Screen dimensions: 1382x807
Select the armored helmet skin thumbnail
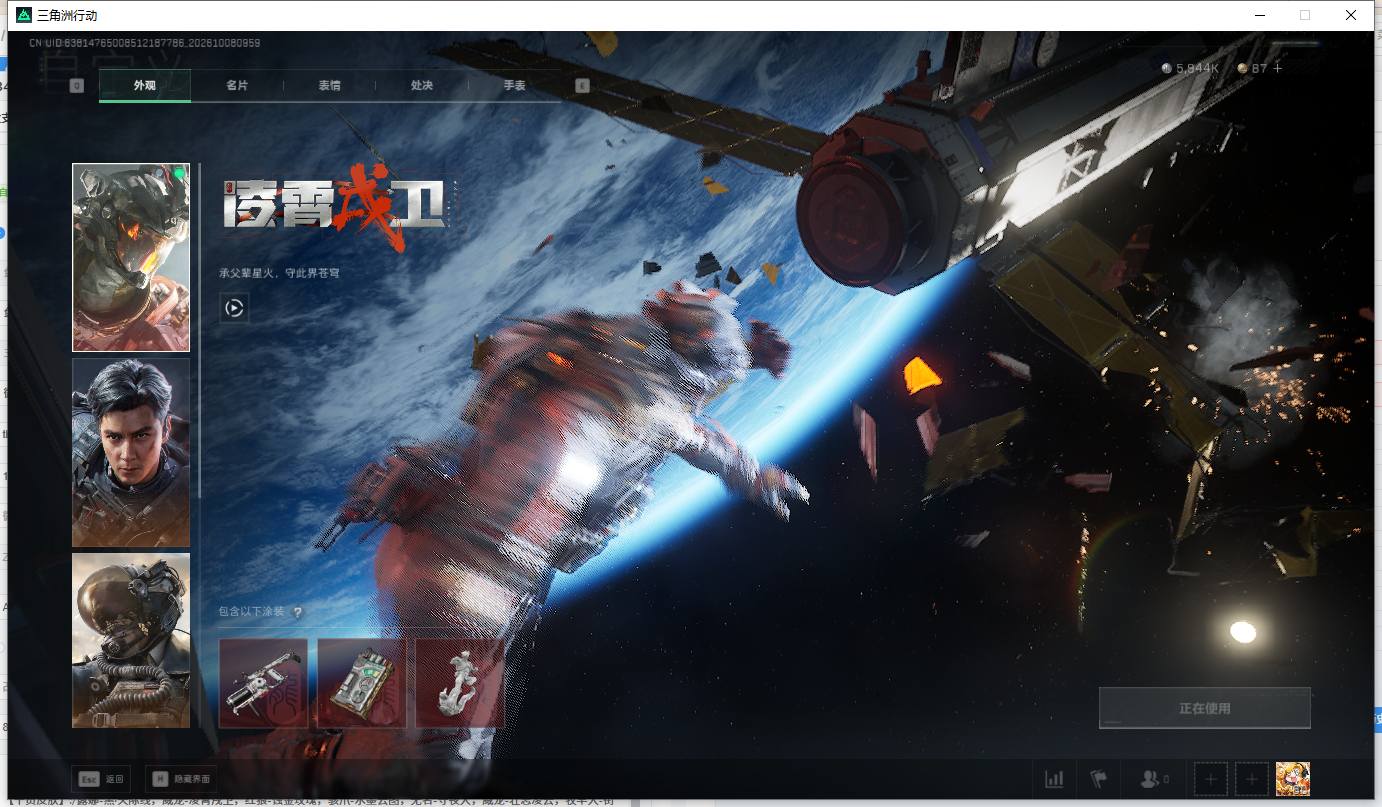click(x=131, y=257)
